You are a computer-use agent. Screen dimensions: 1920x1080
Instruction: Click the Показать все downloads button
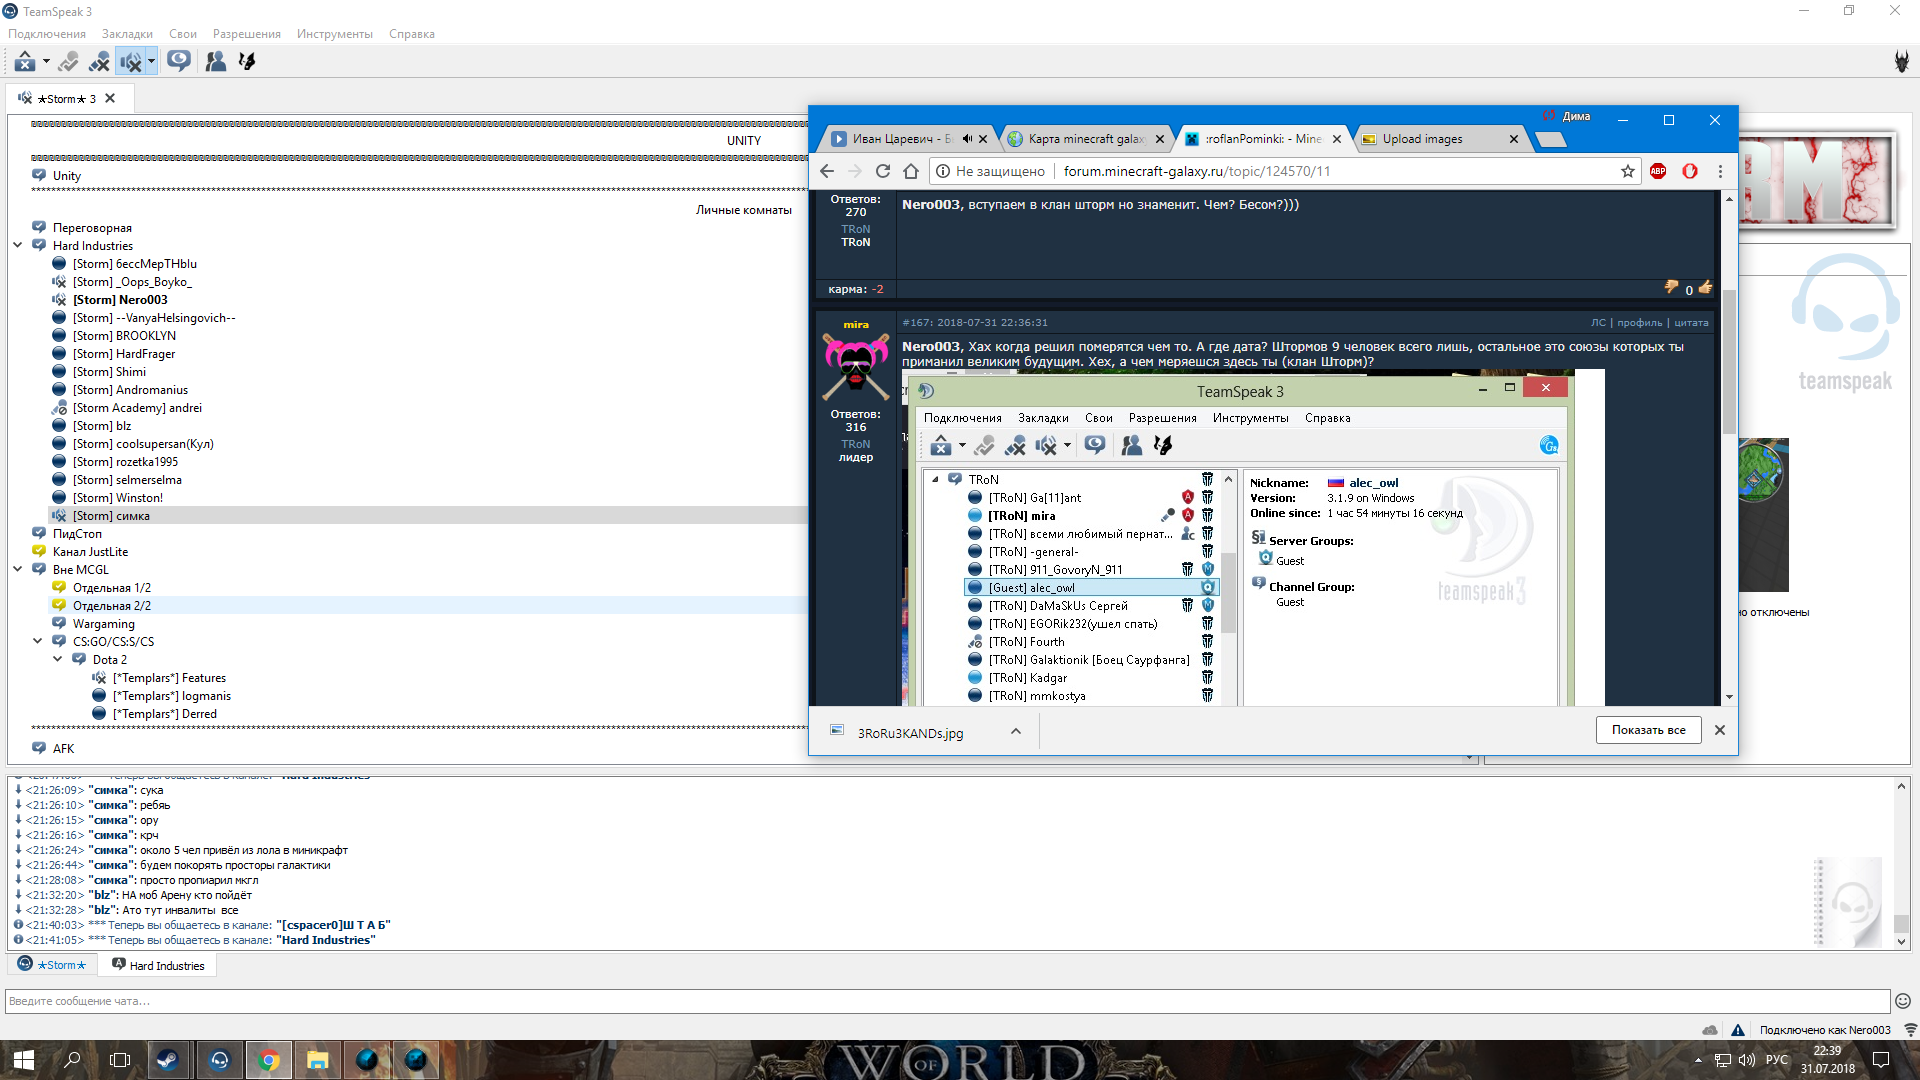[1648, 730]
